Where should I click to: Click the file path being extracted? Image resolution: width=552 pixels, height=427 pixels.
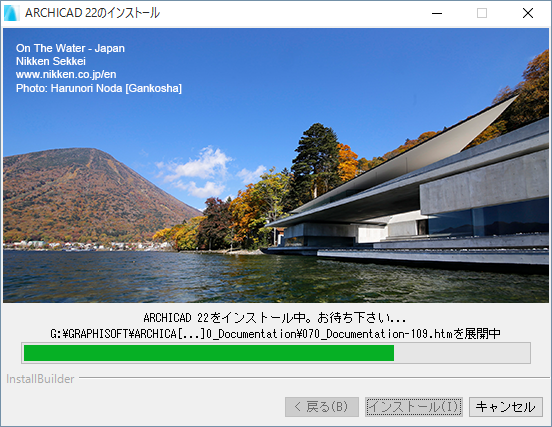[x=275, y=333]
